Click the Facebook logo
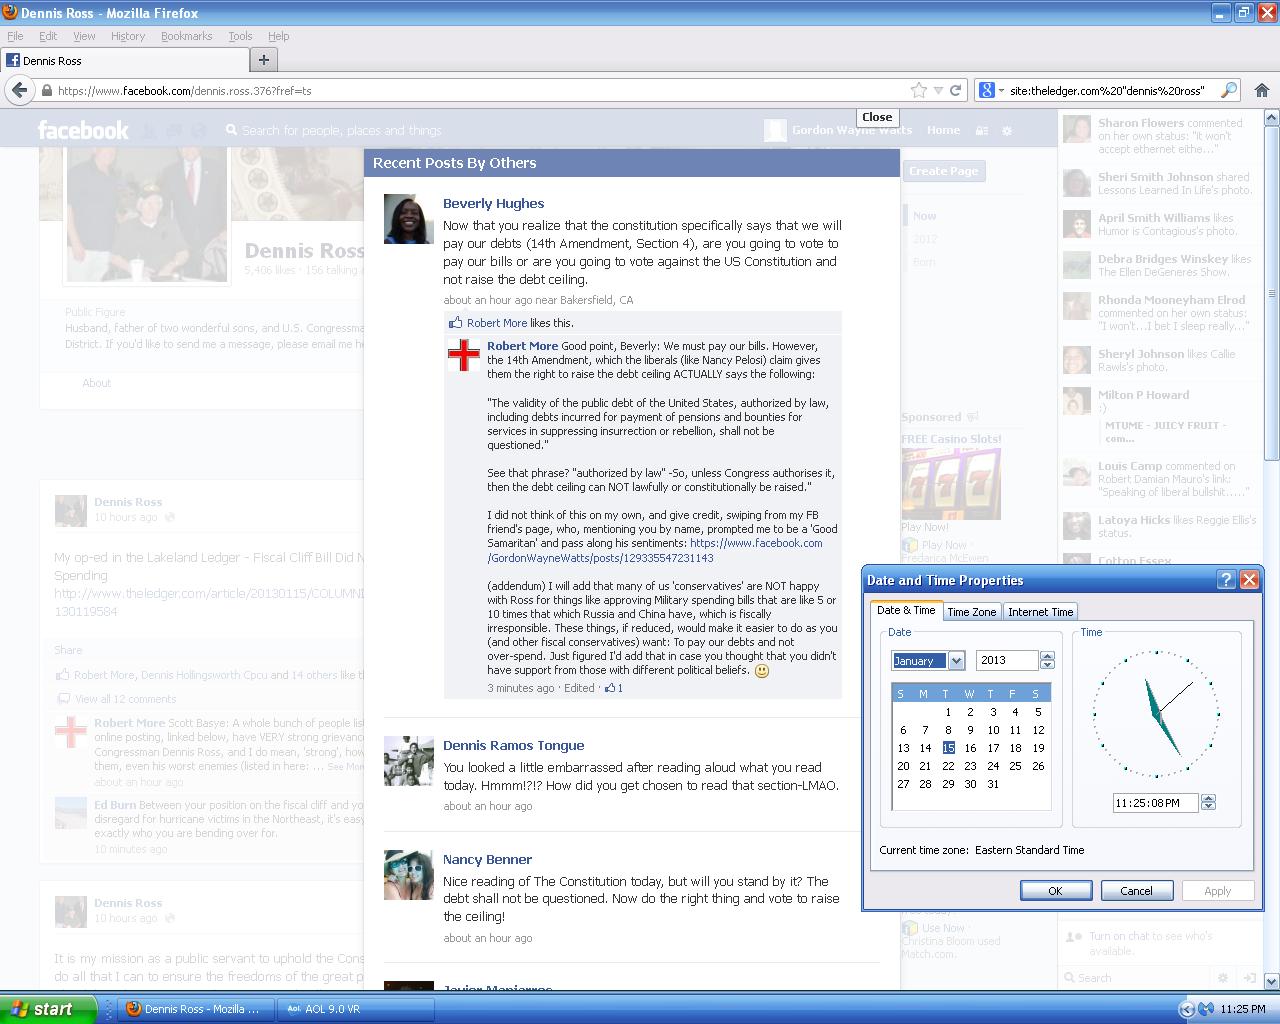The width and height of the screenshot is (1280, 1024). tap(83, 130)
